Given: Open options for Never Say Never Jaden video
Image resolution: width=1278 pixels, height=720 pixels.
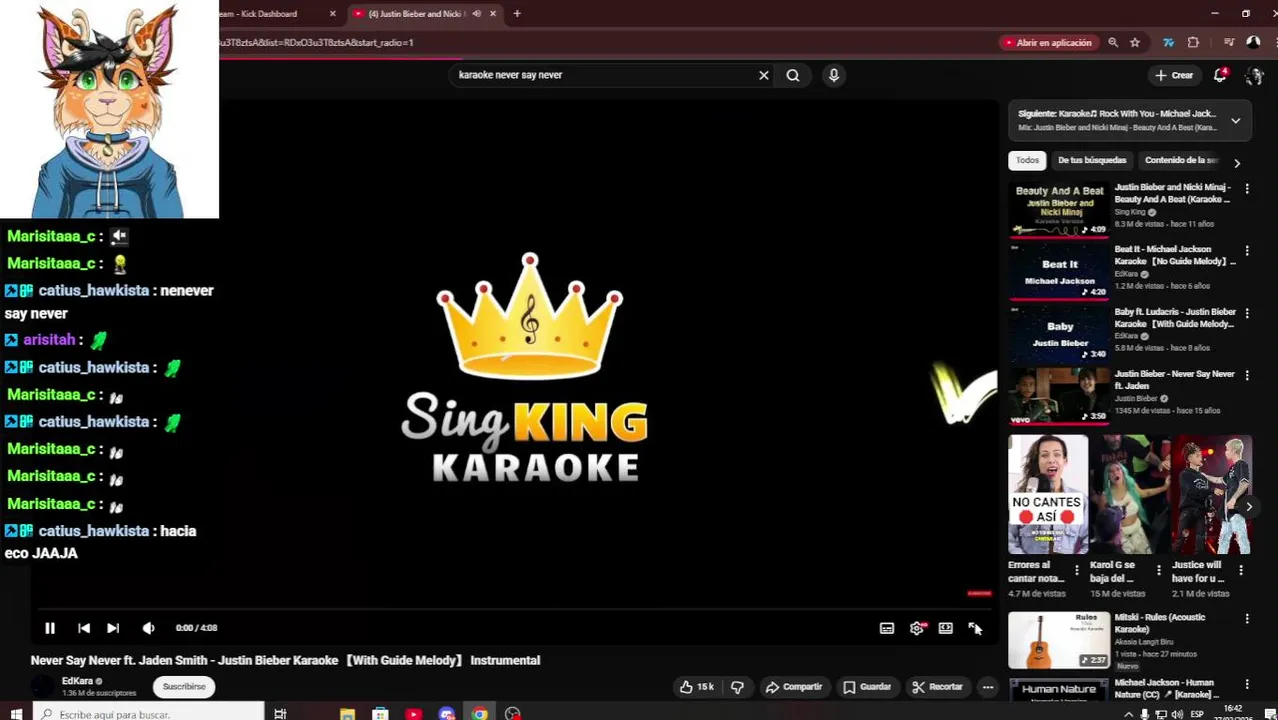Looking at the screenshot, I should click(x=1247, y=374).
